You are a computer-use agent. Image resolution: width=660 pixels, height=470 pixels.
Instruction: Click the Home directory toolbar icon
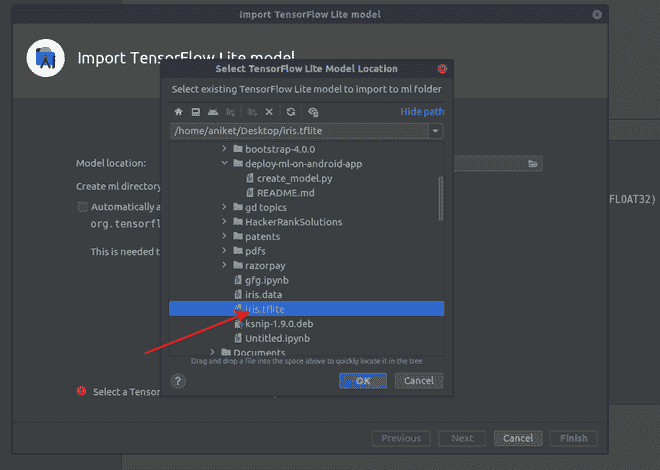(179, 112)
